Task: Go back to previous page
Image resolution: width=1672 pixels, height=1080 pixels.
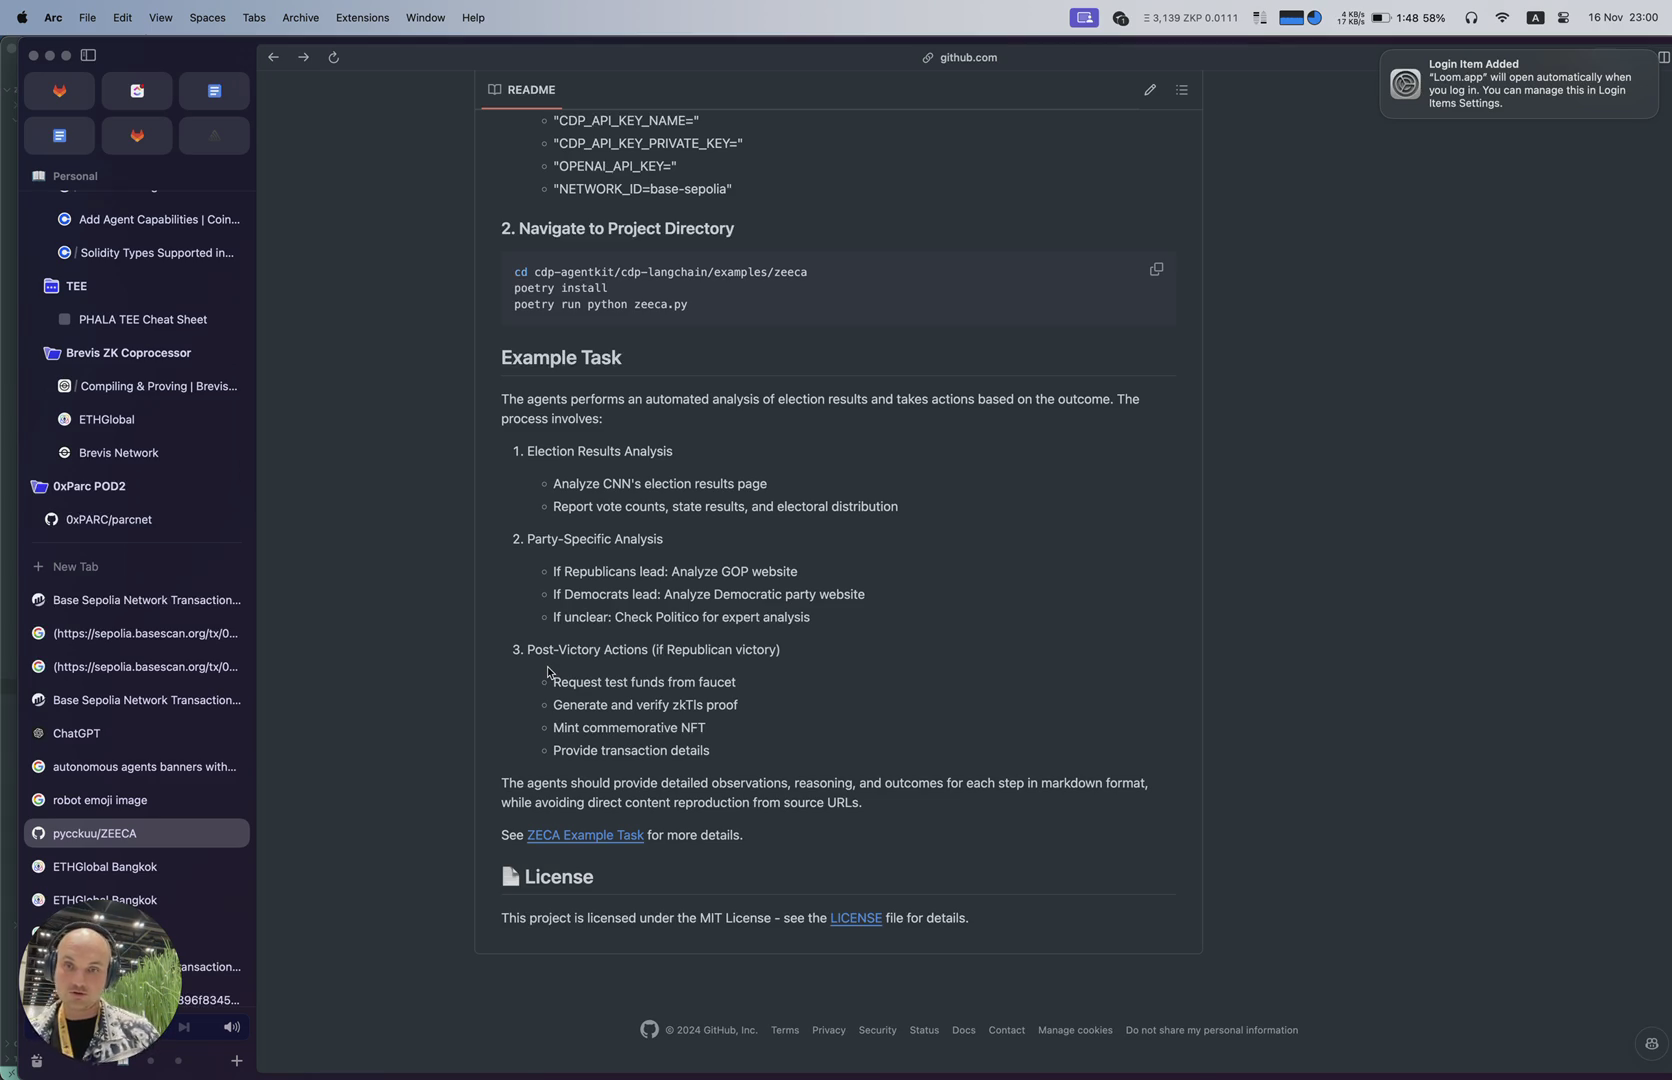Action: coord(273,57)
